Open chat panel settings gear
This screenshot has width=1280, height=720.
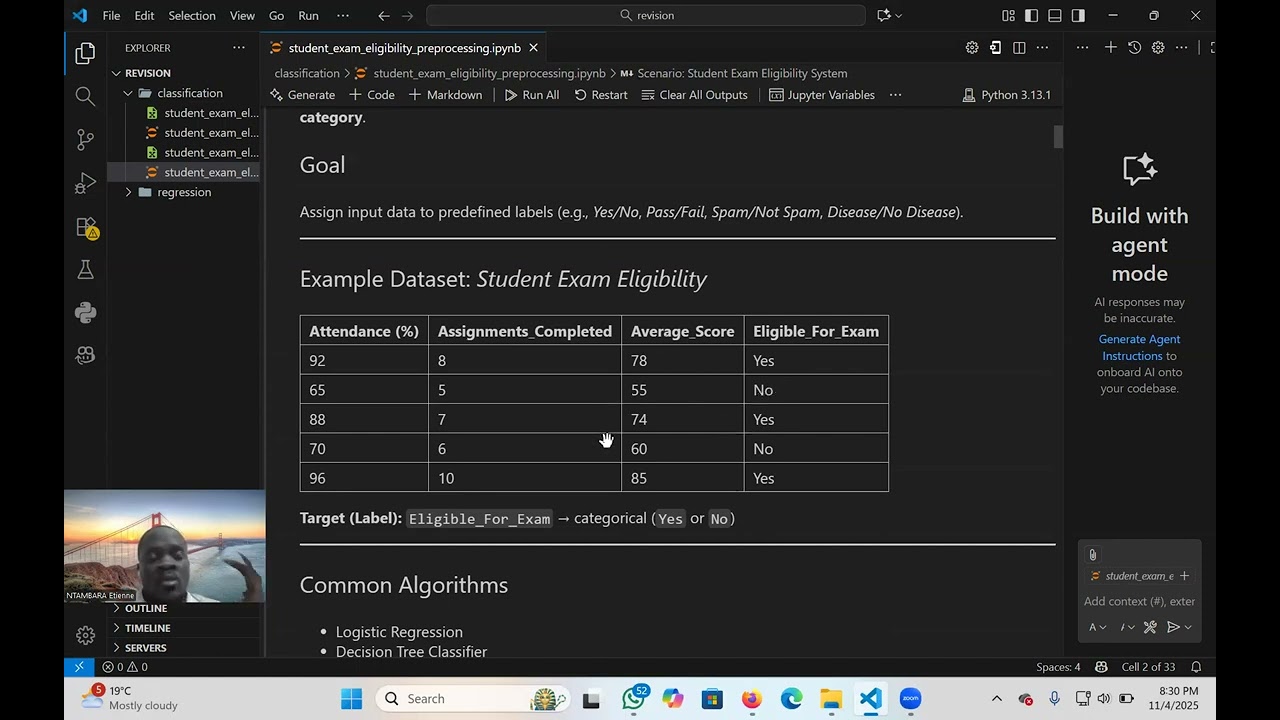(x=1158, y=48)
